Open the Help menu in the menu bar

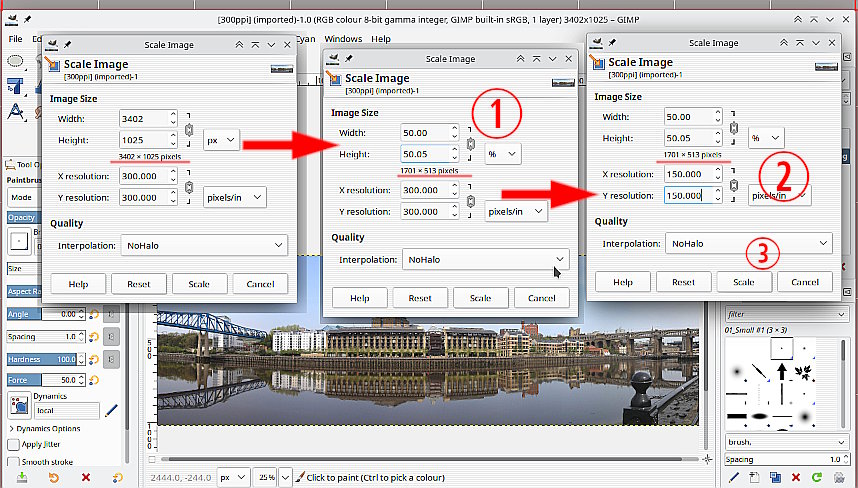coord(381,39)
